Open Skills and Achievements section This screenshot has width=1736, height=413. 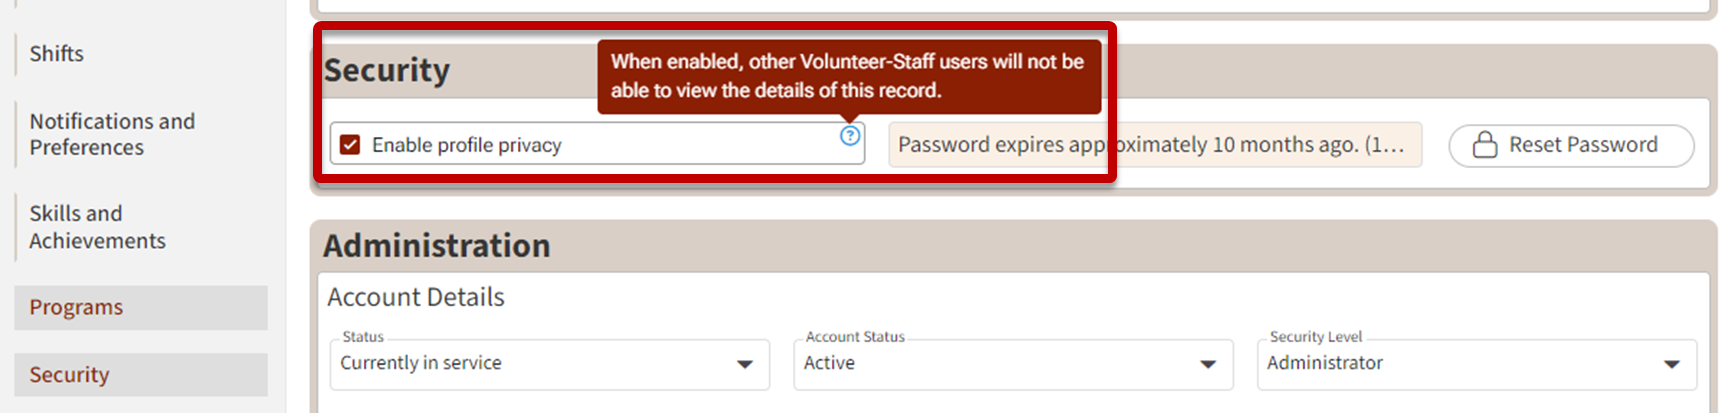pyautogui.click(x=97, y=227)
